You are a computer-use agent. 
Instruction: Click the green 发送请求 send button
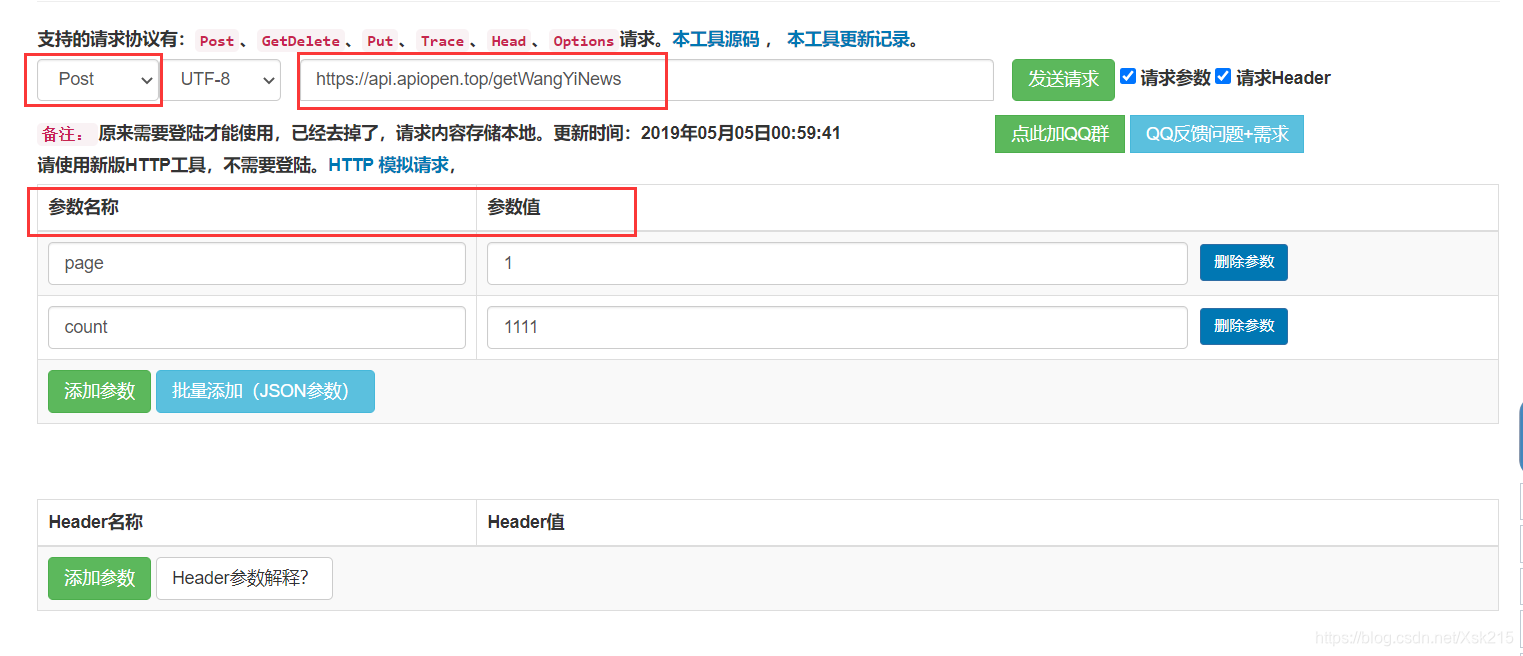click(x=1063, y=79)
